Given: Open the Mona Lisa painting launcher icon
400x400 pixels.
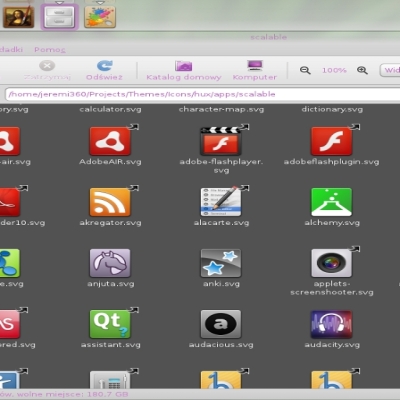Looking at the screenshot, I should [x=19, y=17].
